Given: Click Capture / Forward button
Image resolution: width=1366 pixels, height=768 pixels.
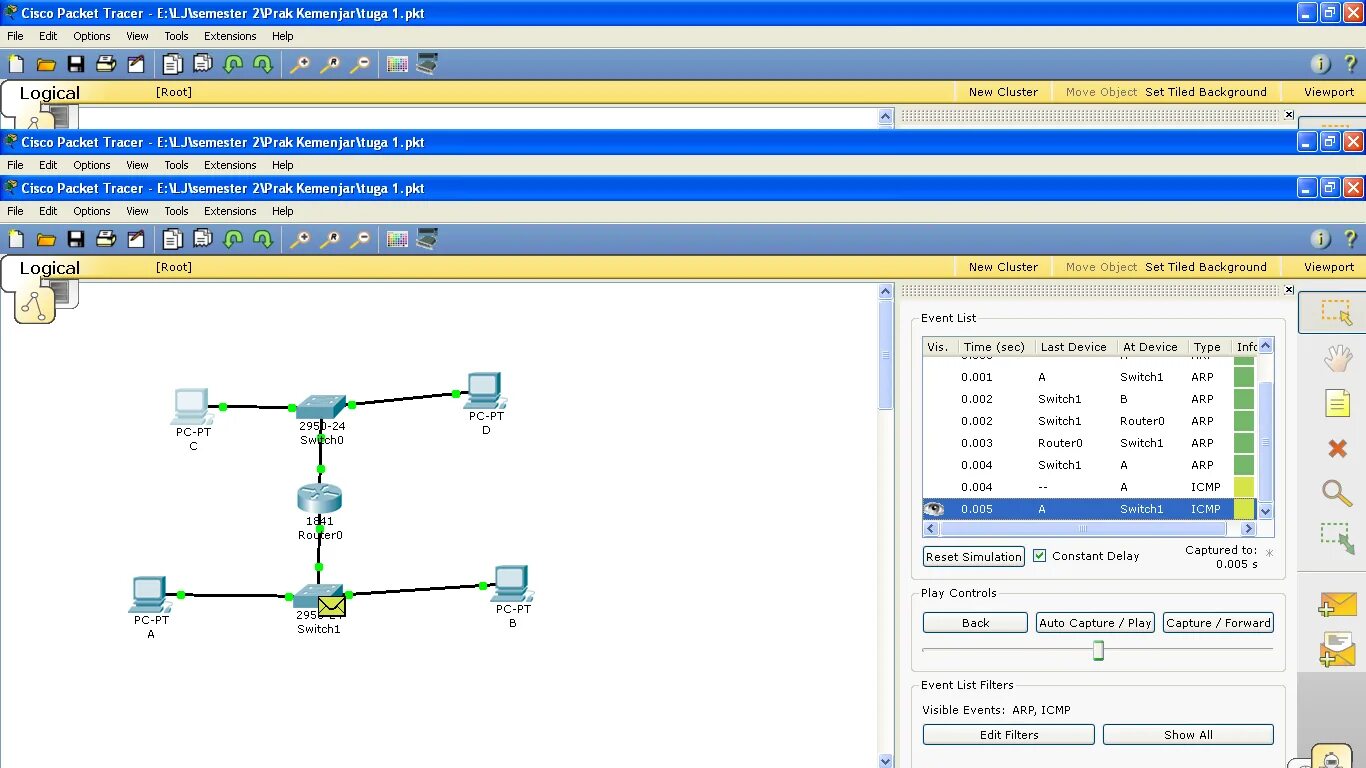Looking at the screenshot, I should (1218, 623).
